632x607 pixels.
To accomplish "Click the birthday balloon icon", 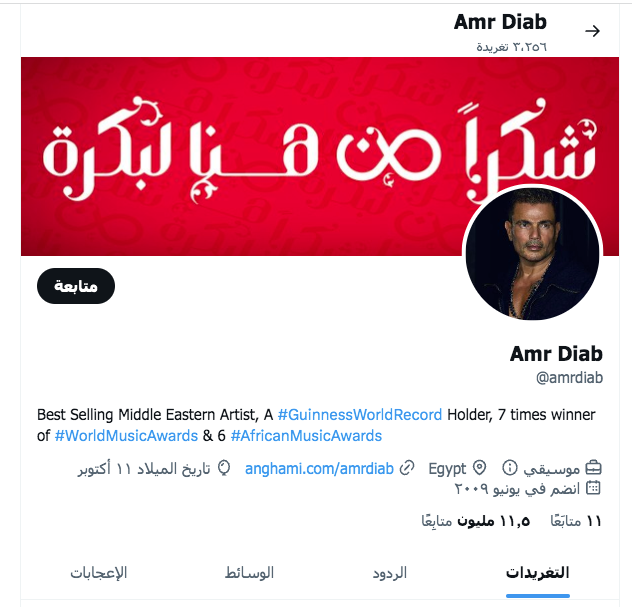I will pos(224,468).
